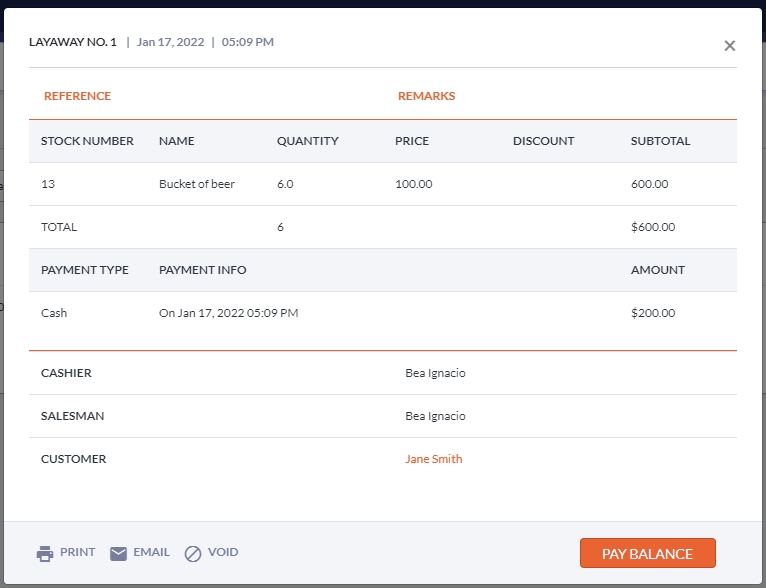This screenshot has height=588, width=766.
Task: Click the EMAIL text label
Action: coord(151,552)
